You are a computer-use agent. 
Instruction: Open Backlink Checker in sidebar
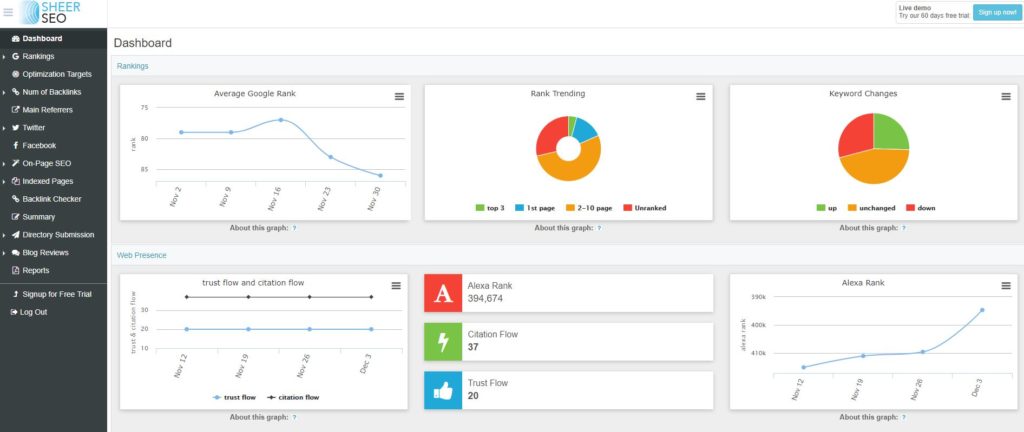tap(54, 199)
